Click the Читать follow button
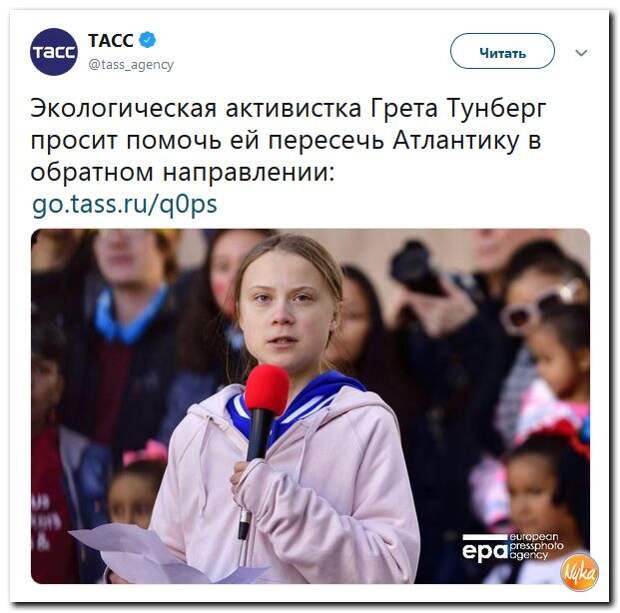The height and width of the screenshot is (613, 620). [502, 51]
